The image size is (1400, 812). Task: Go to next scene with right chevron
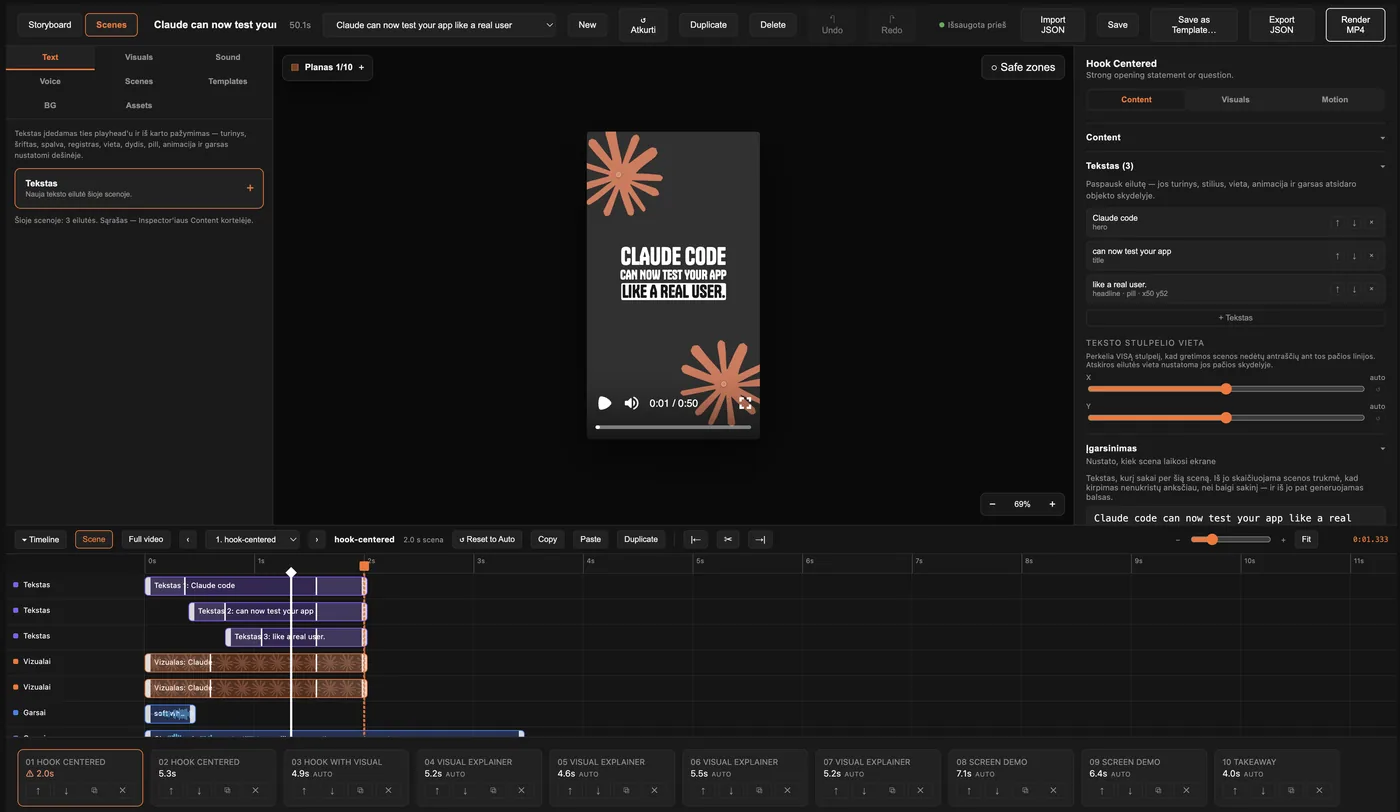tap(317, 539)
